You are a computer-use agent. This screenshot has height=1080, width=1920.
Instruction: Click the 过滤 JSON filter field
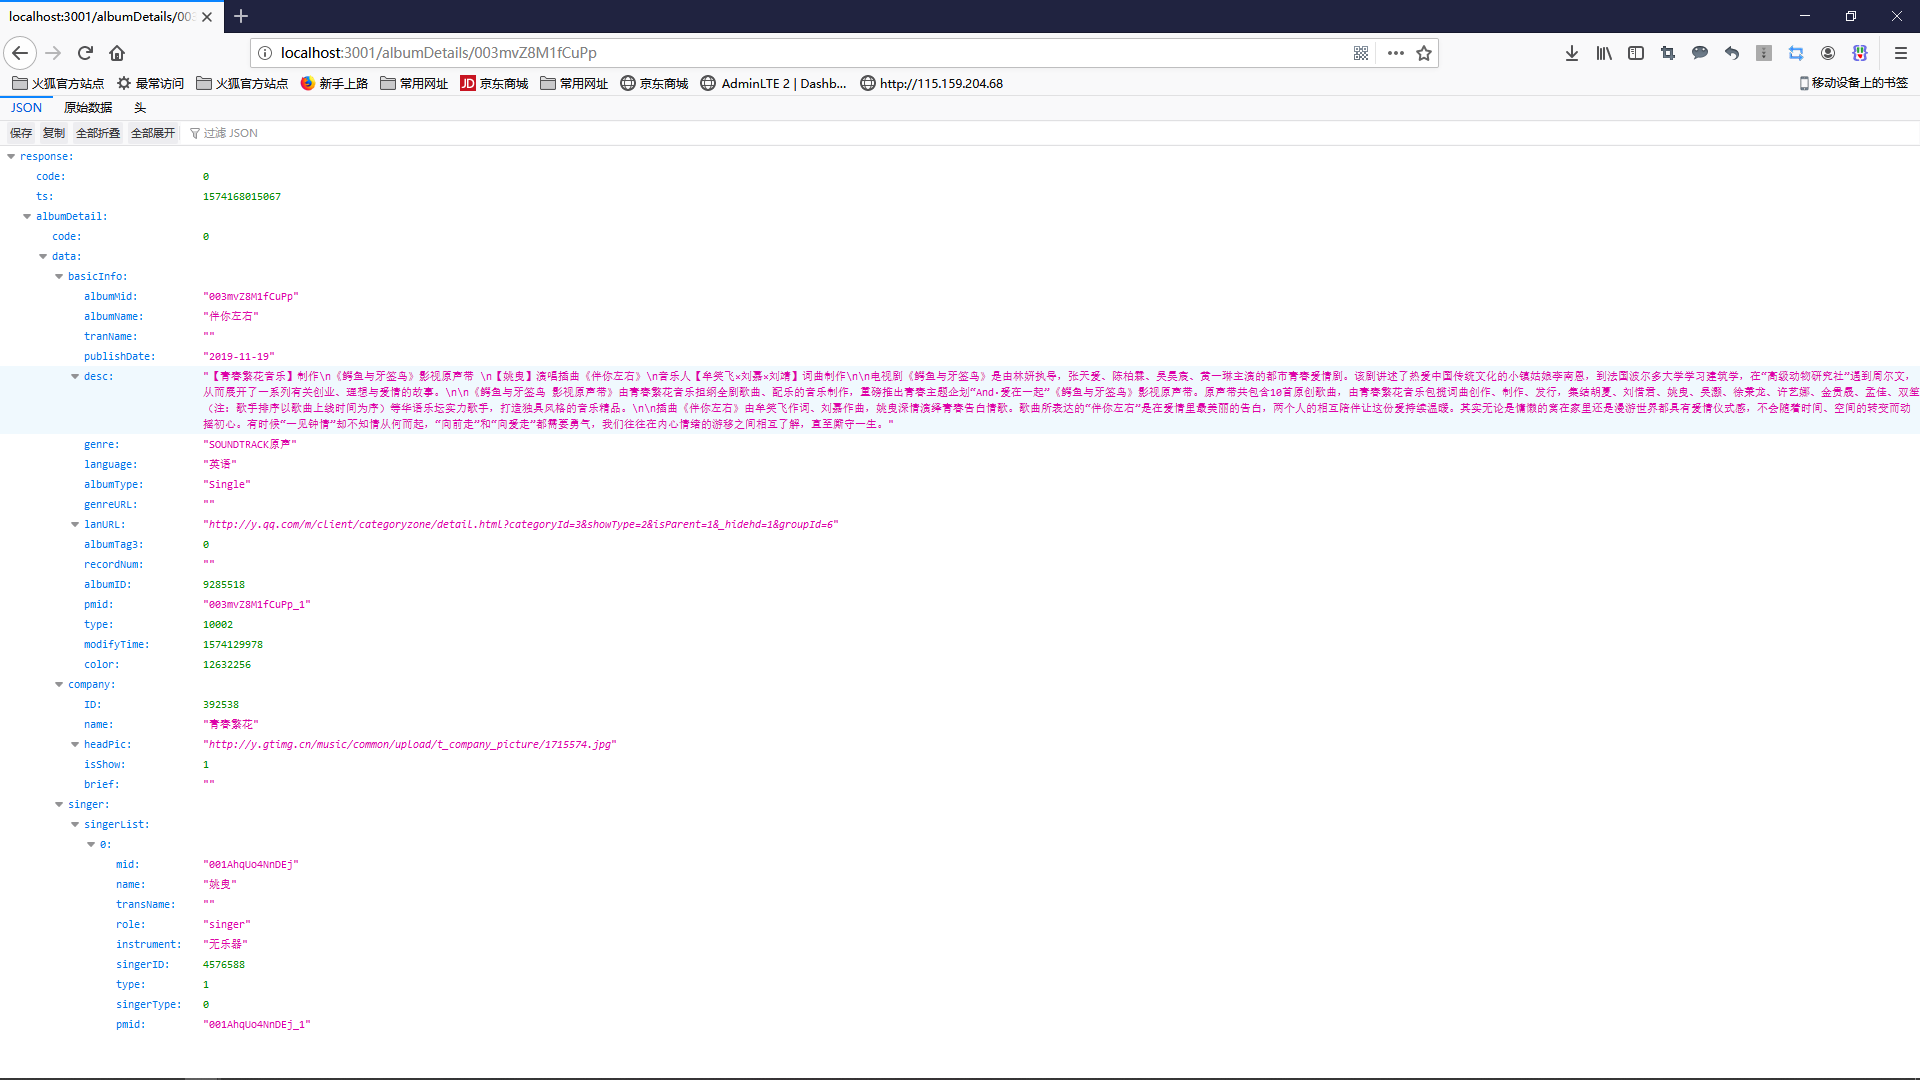click(231, 133)
